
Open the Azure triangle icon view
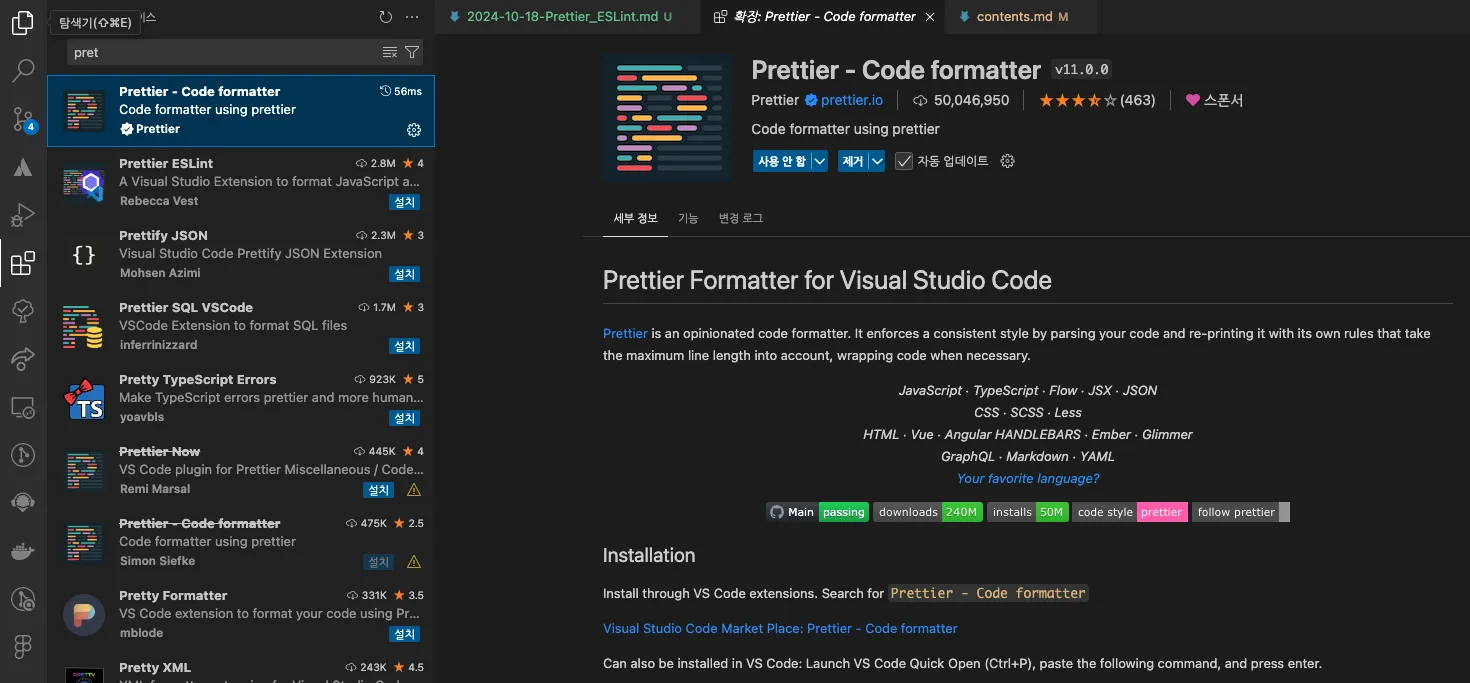pyautogui.click(x=22, y=167)
